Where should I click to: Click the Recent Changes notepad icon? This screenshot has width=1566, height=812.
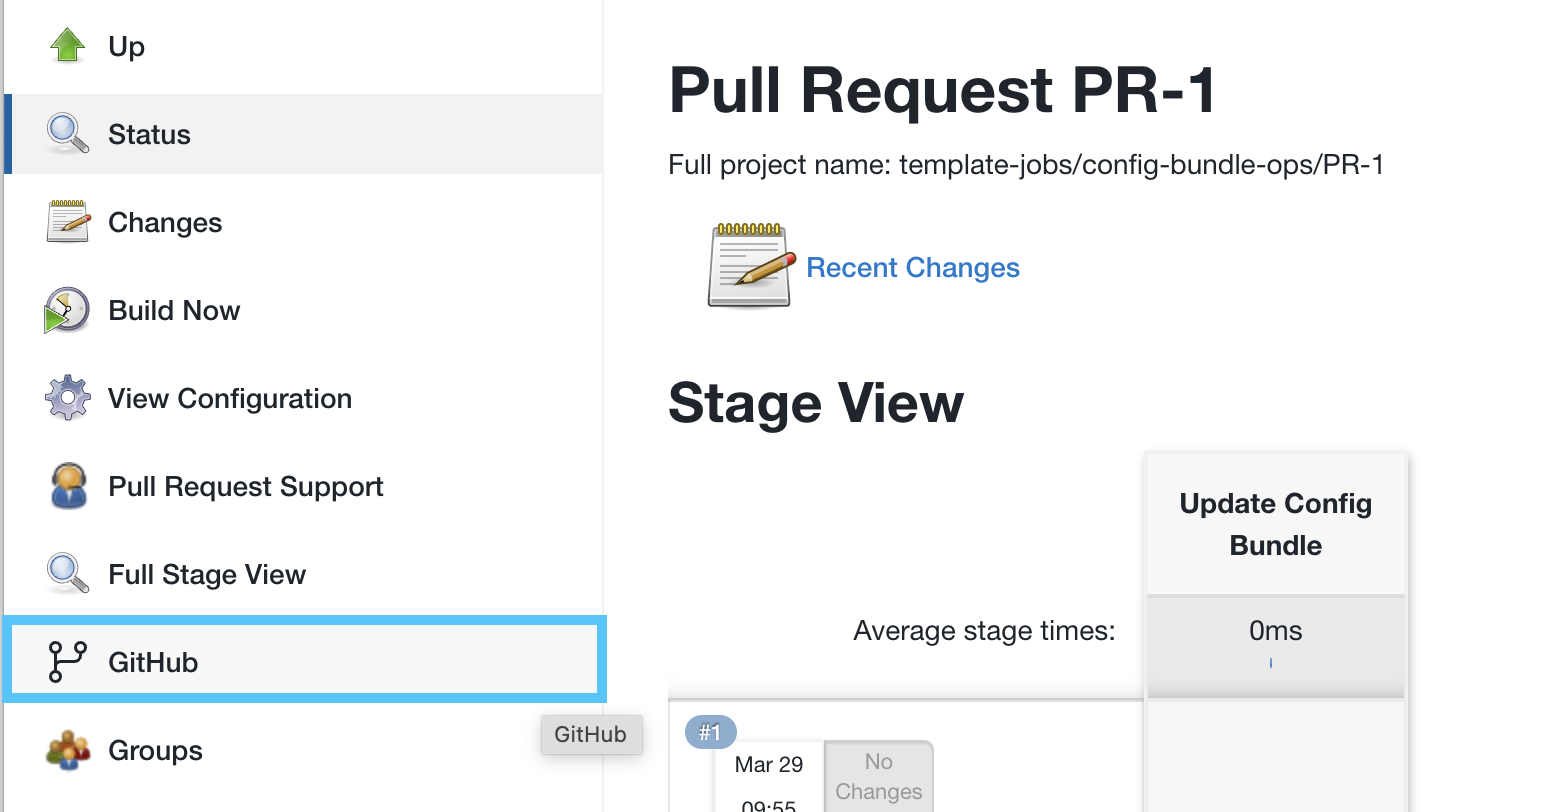[x=748, y=265]
